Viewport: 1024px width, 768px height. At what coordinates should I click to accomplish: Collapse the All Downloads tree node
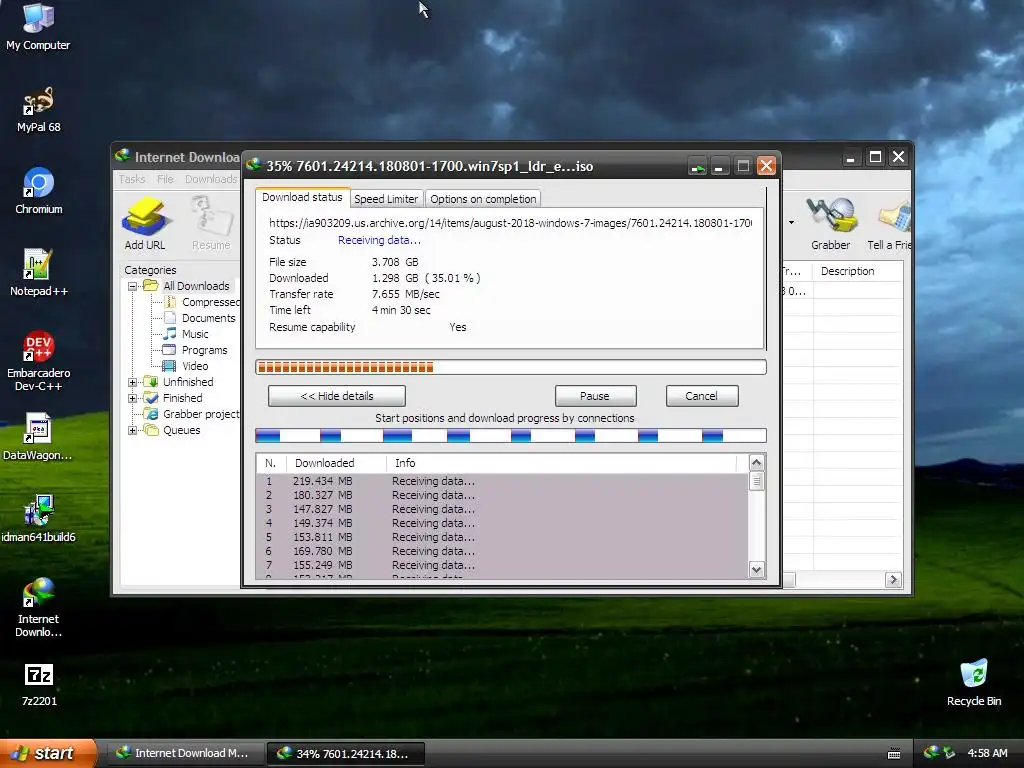coord(133,286)
